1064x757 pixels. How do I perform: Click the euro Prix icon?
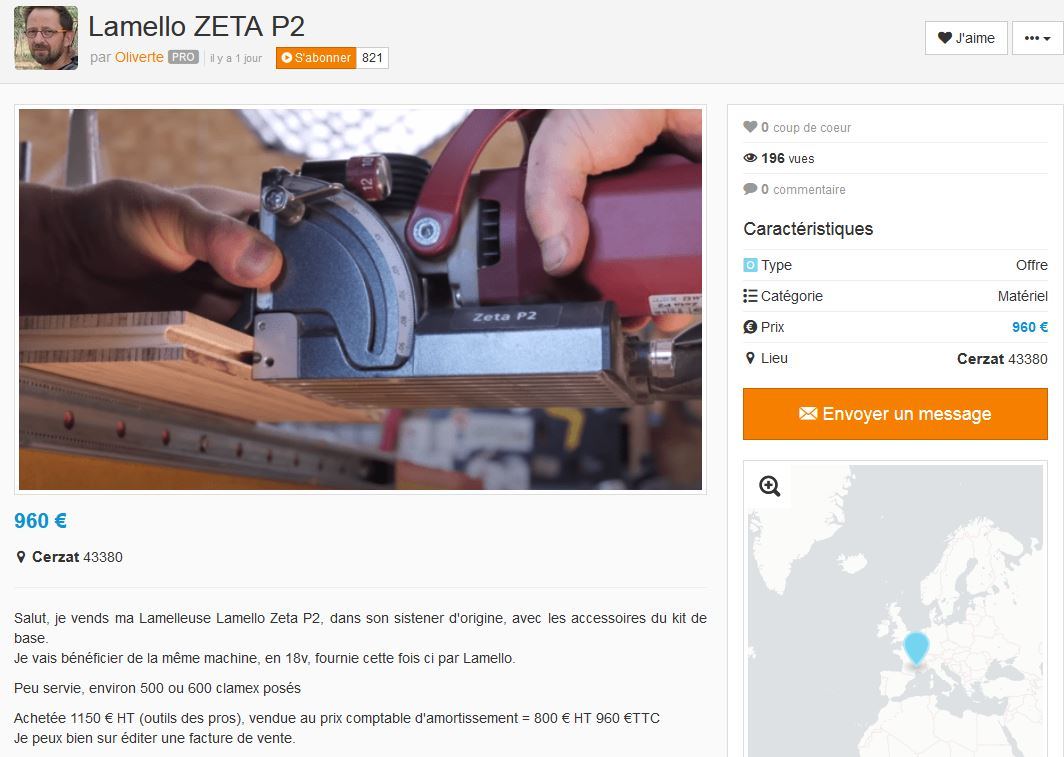click(x=750, y=327)
